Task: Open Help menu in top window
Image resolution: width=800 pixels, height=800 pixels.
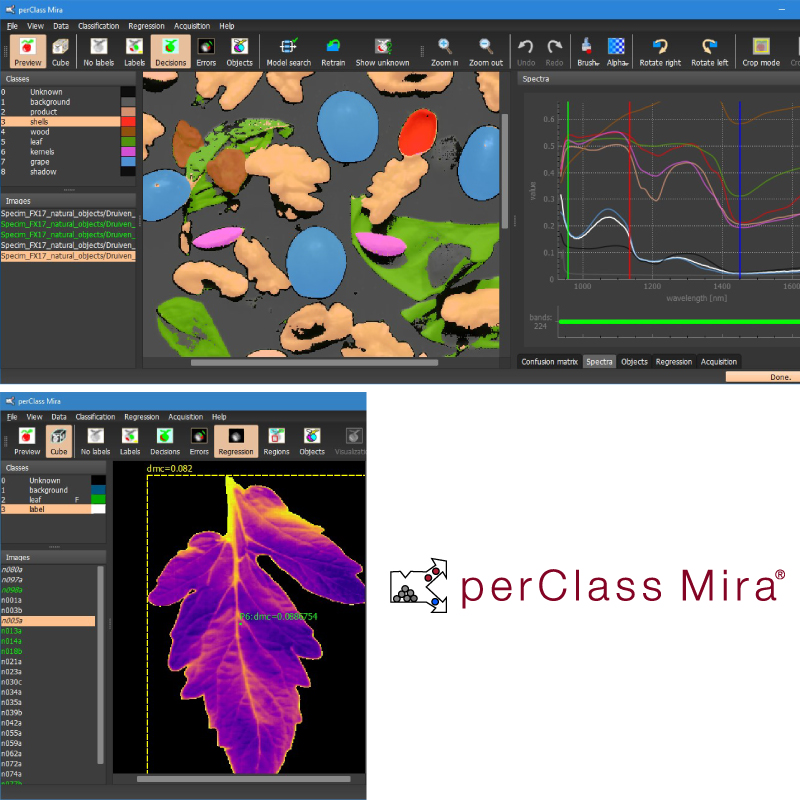Action: click(227, 26)
